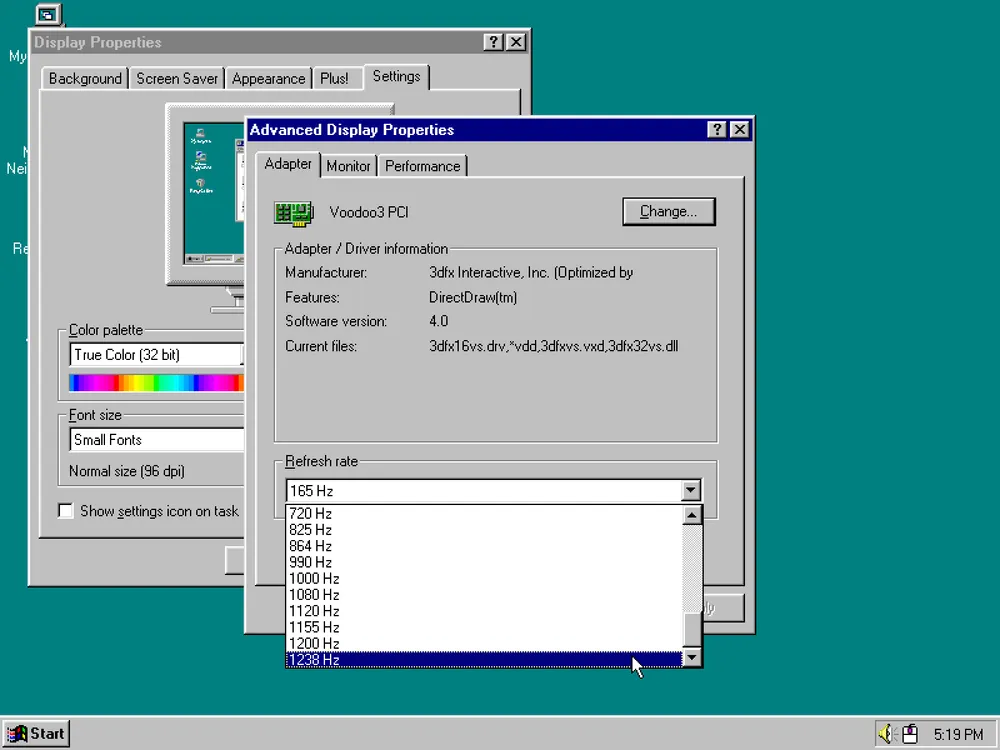Image resolution: width=1000 pixels, height=750 pixels.
Task: Click the volume speaker icon in system tray
Action: pyautogui.click(x=886, y=734)
